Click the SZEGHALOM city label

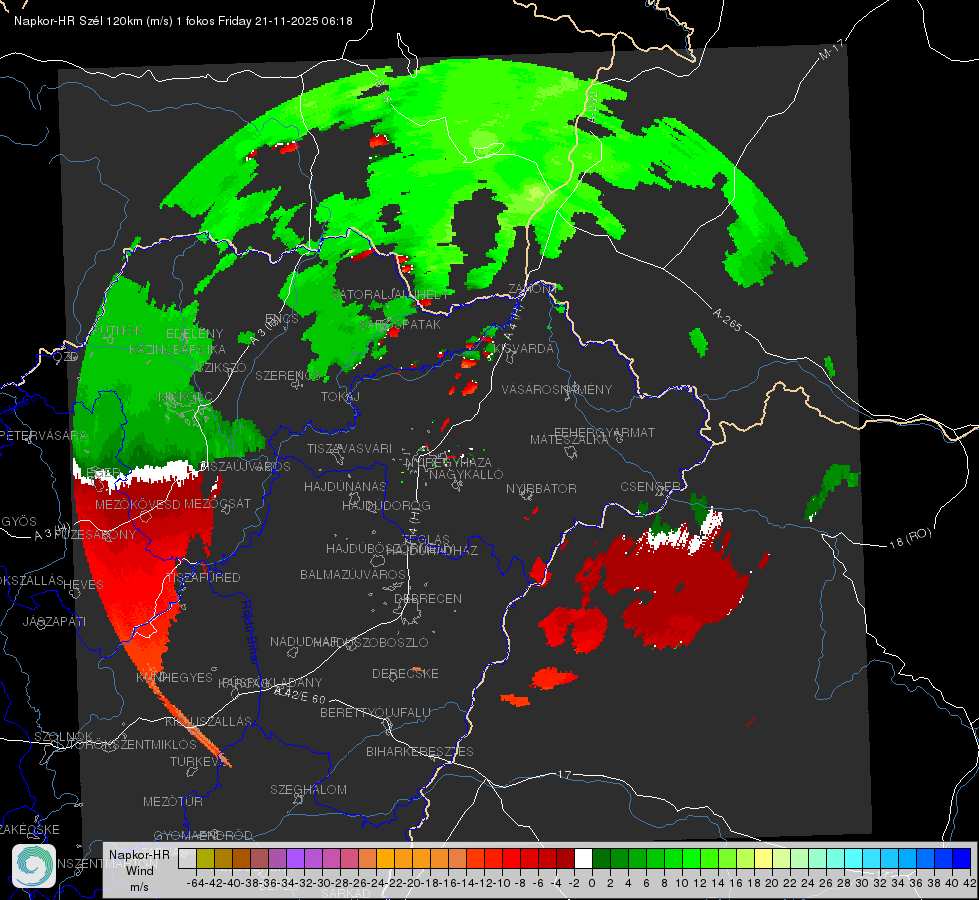(x=308, y=789)
